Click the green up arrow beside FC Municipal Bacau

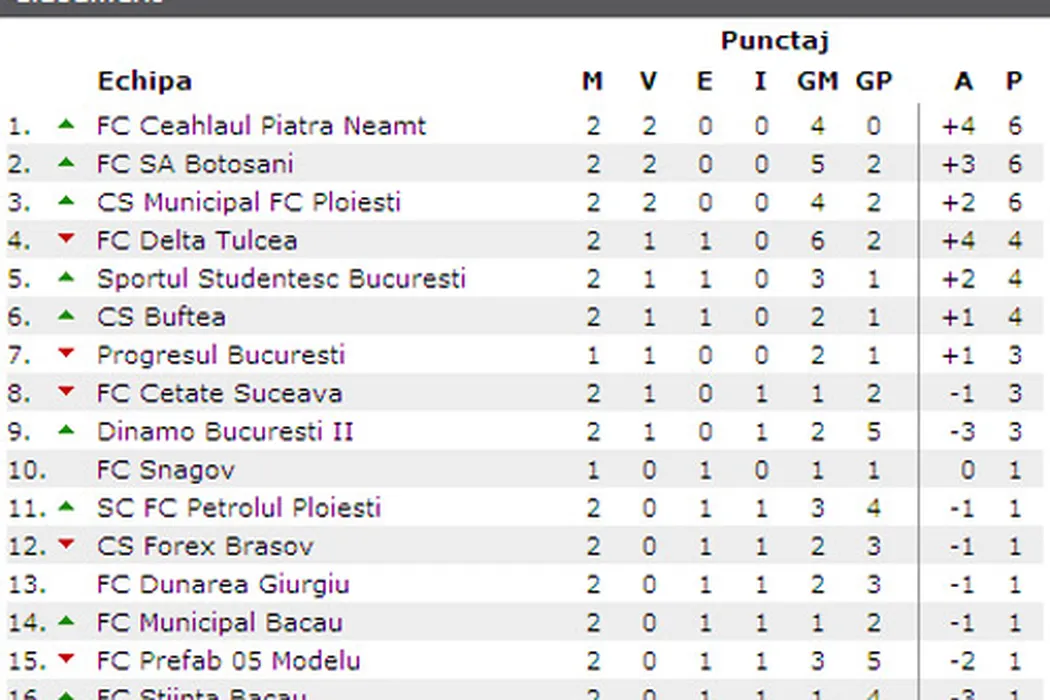tap(66, 621)
